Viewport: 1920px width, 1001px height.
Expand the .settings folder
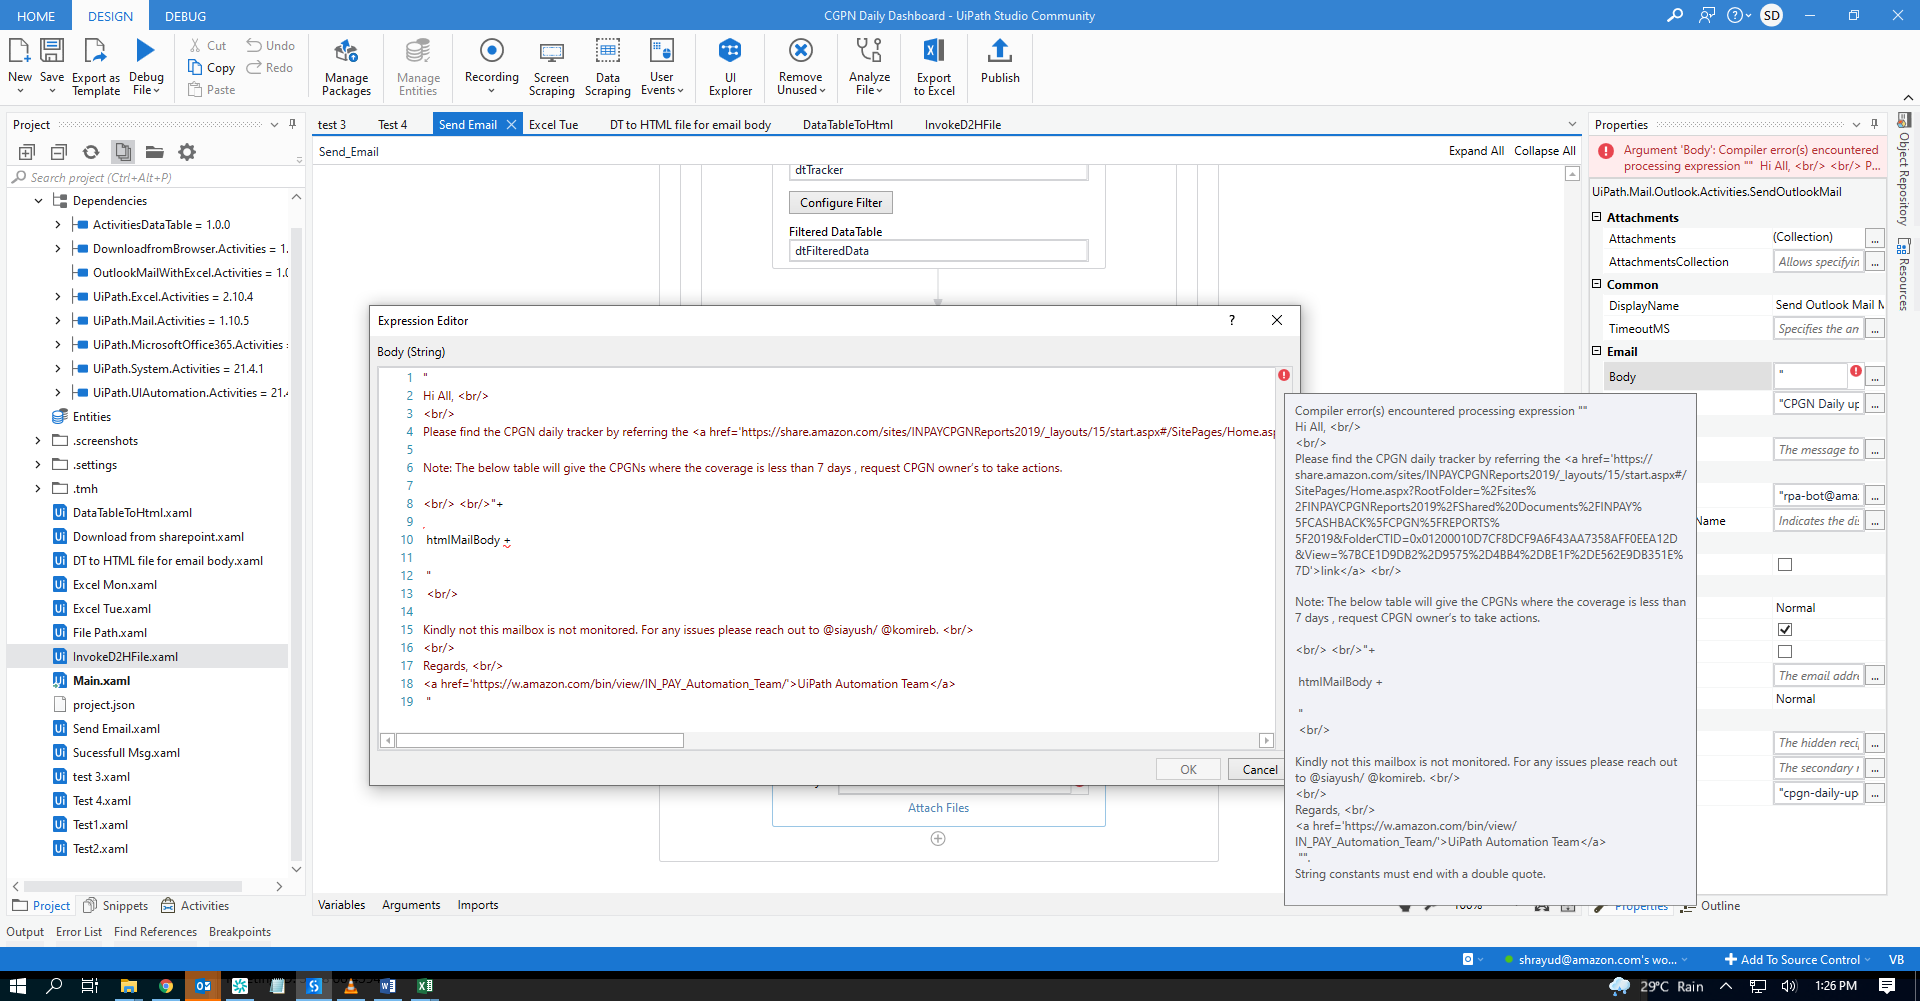pos(38,465)
